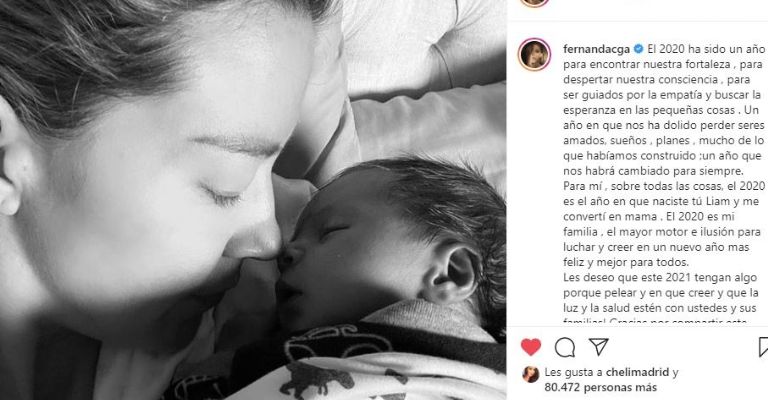
Task: Click the cut-off profile avatar in header
Action: point(534,2)
